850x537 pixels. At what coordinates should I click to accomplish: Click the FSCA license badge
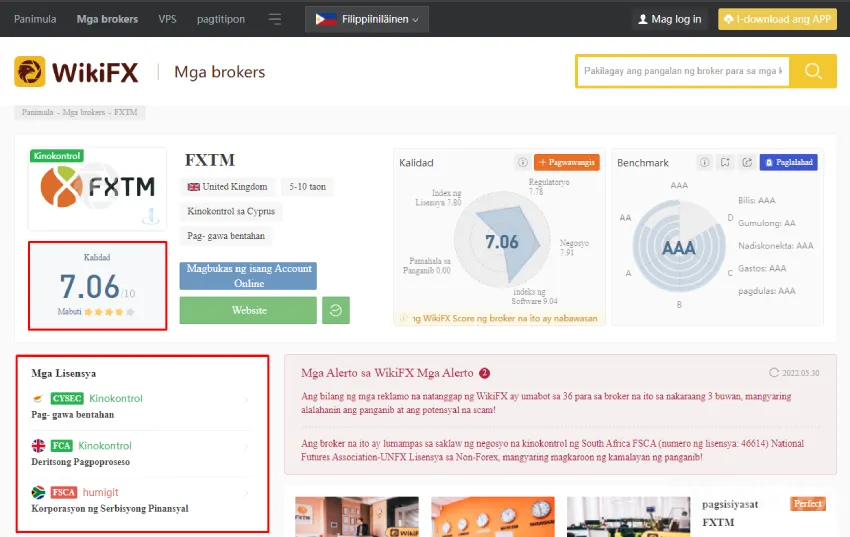pos(63,492)
